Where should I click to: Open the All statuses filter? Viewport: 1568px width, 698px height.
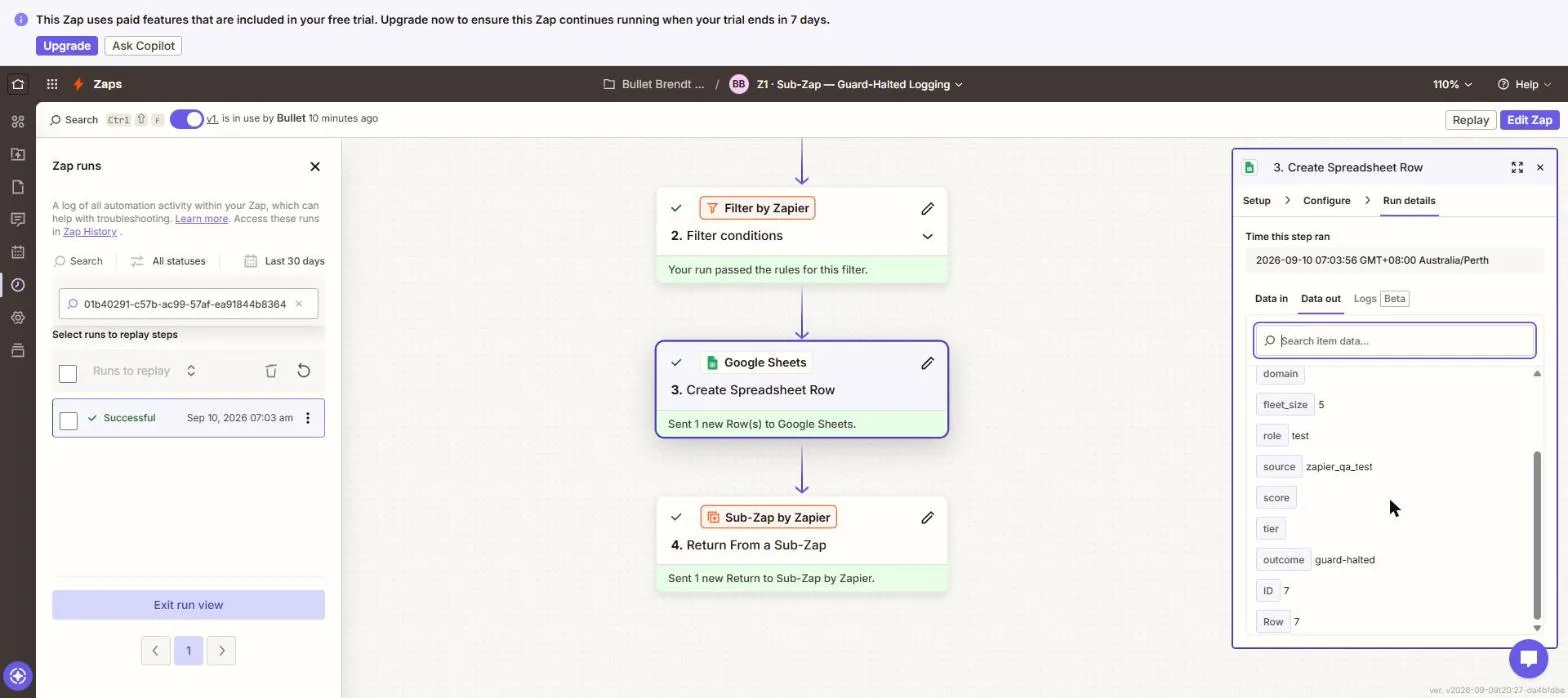[168, 261]
